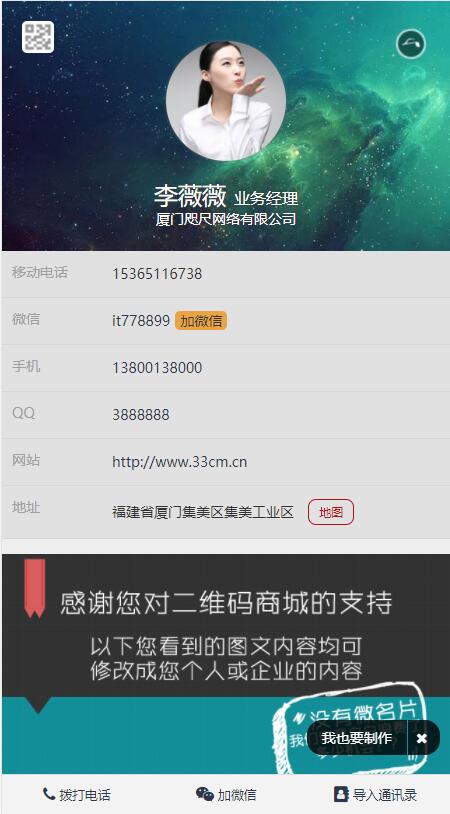450x814 pixels.
Task: Open the 感谢您对二维码商城的支持 banner
Action: (226, 603)
